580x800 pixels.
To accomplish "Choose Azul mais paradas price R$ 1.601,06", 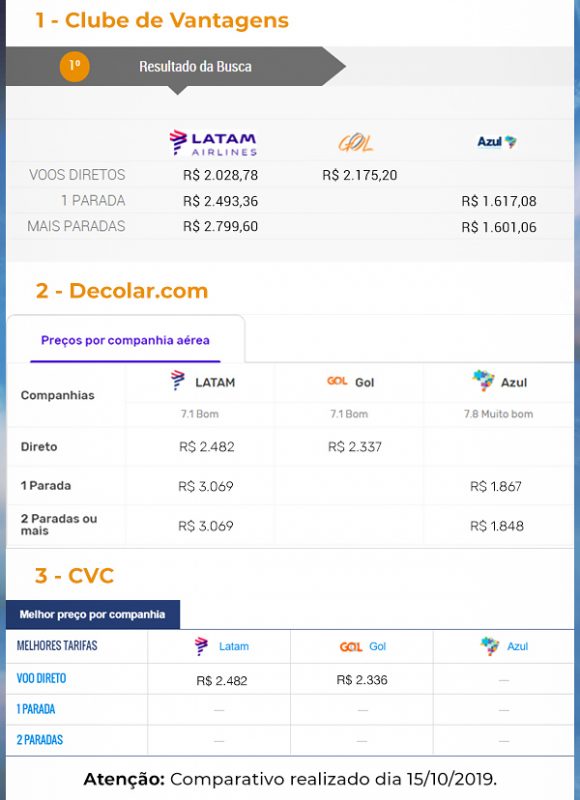I will (x=499, y=227).
